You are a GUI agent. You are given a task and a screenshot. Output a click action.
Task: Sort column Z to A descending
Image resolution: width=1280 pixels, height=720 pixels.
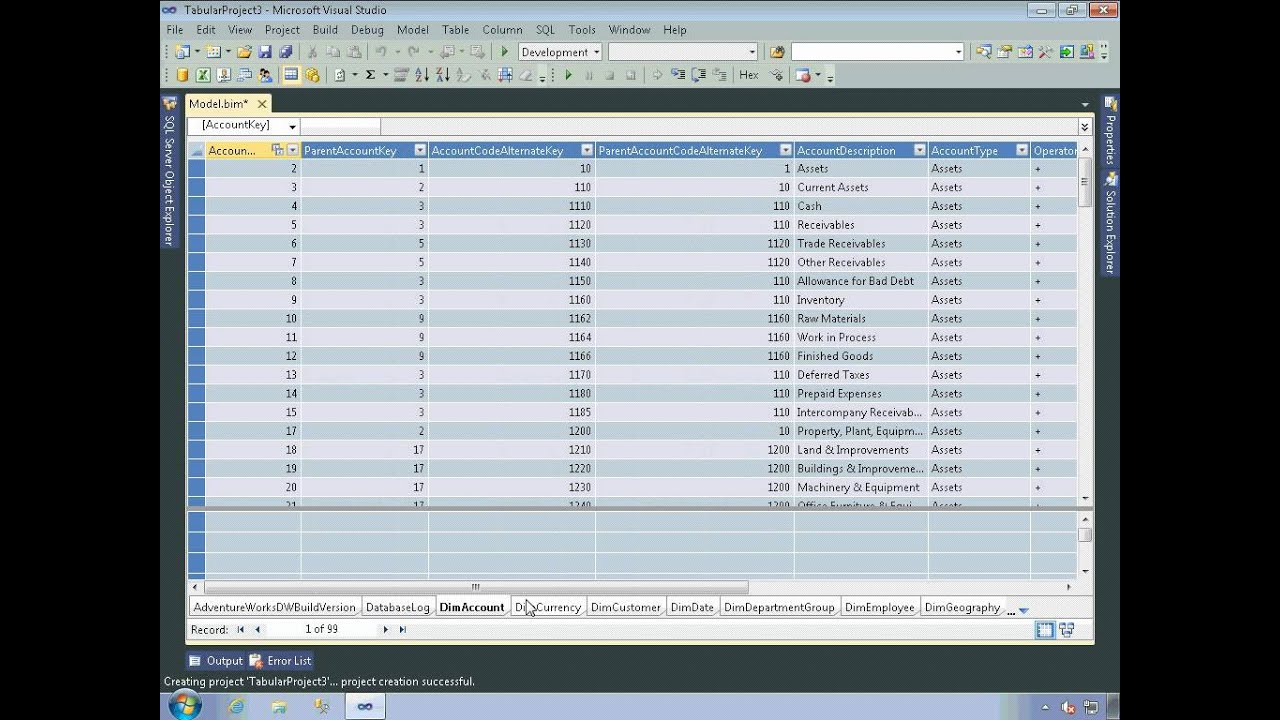pyautogui.click(x=443, y=75)
